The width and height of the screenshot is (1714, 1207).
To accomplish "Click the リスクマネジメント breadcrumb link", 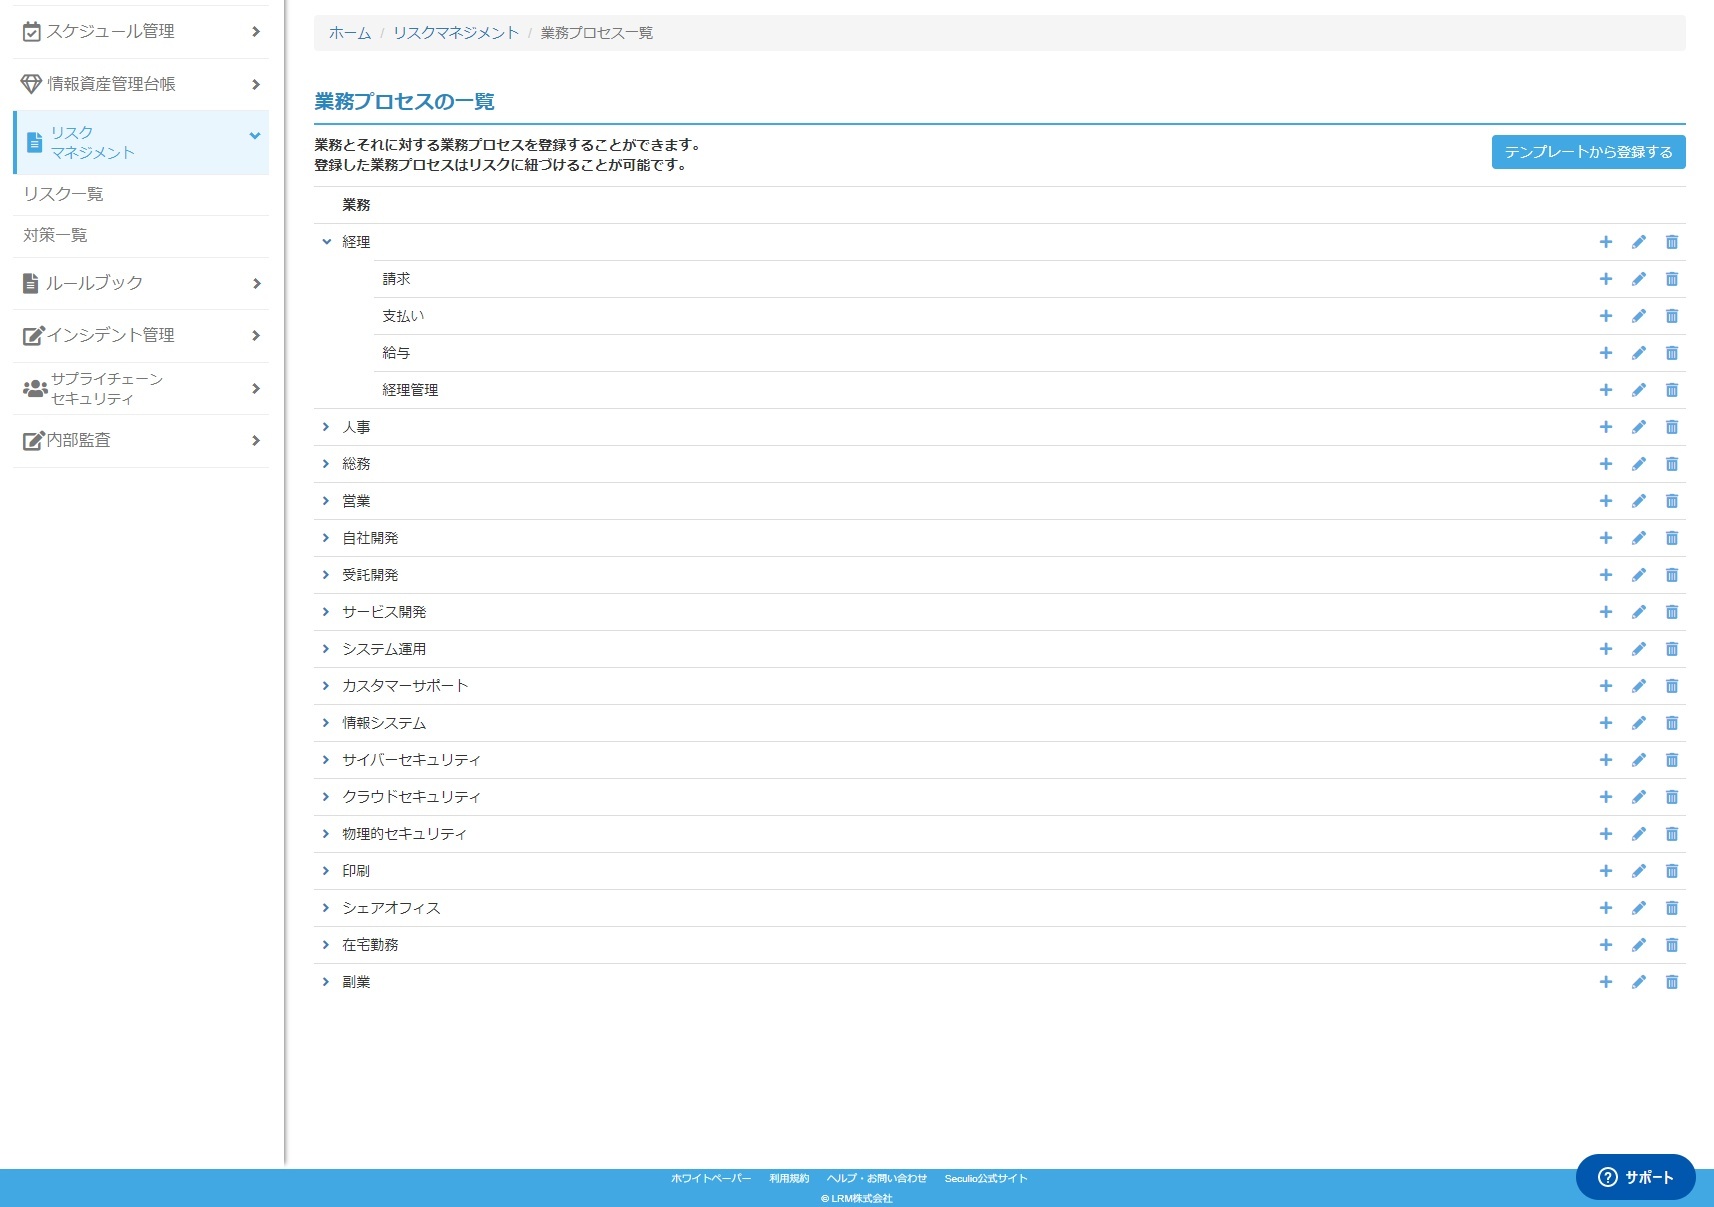I will 456,33.
